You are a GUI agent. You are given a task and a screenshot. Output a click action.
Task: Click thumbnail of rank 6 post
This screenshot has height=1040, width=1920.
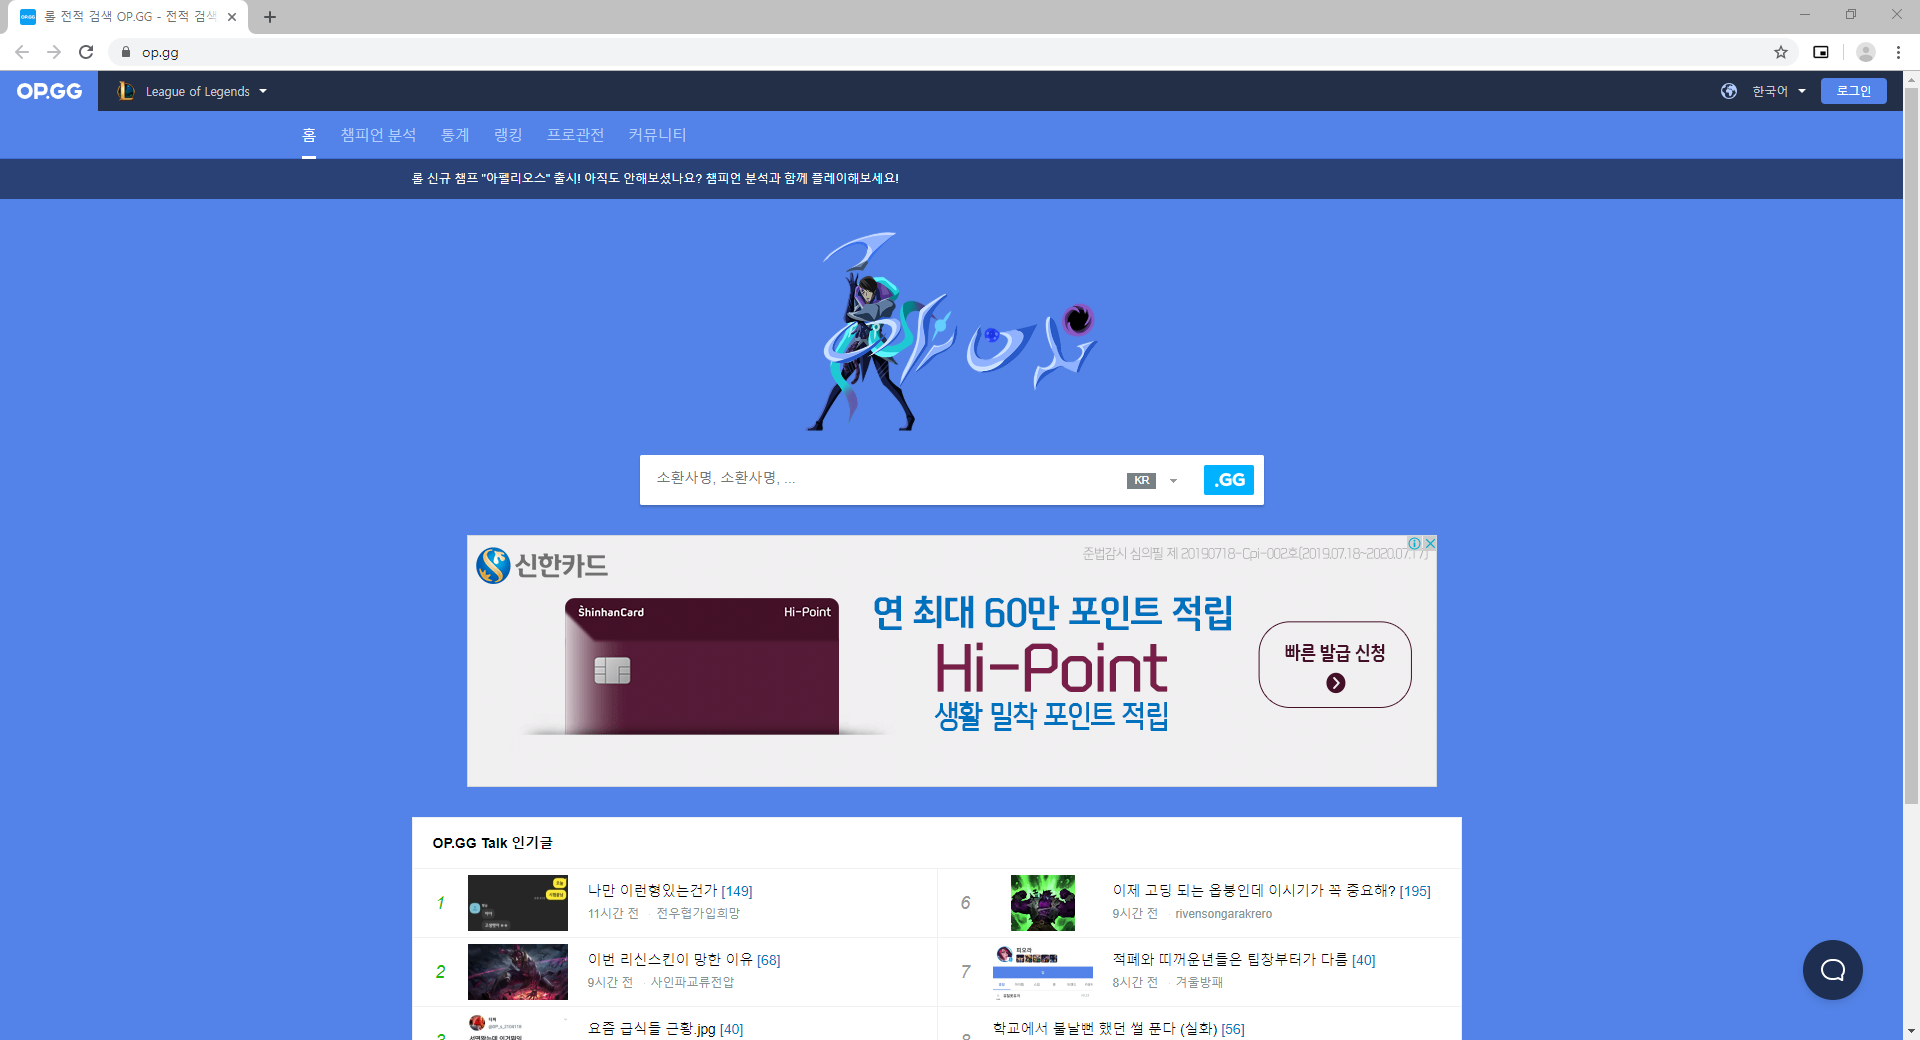click(1042, 903)
